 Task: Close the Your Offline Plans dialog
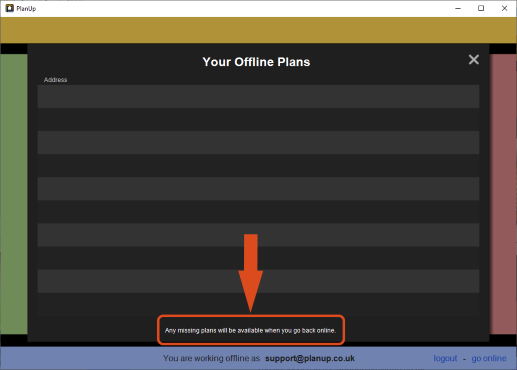474,60
